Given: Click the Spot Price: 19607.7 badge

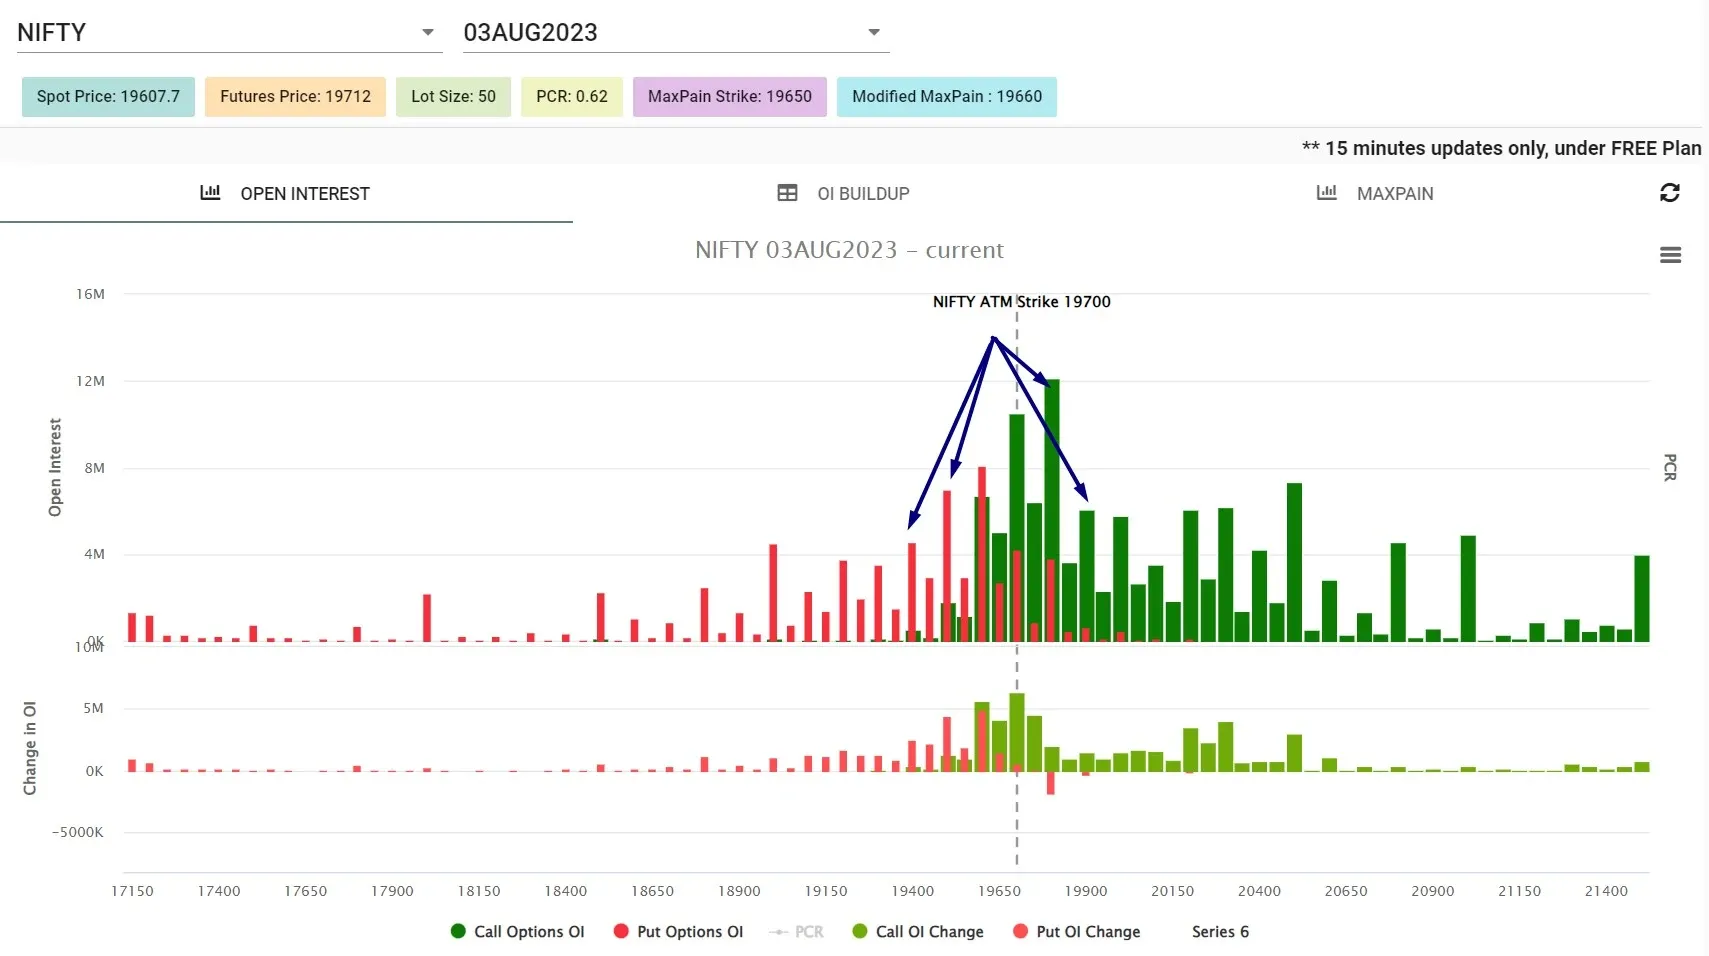Looking at the screenshot, I should pyautogui.click(x=108, y=97).
